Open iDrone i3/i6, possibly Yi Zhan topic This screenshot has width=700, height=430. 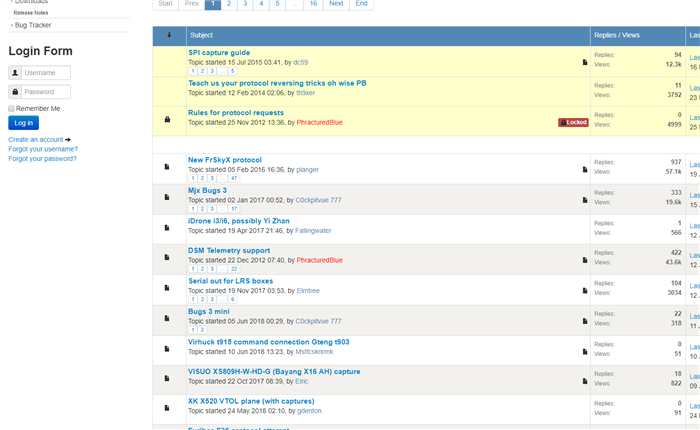[239, 221]
